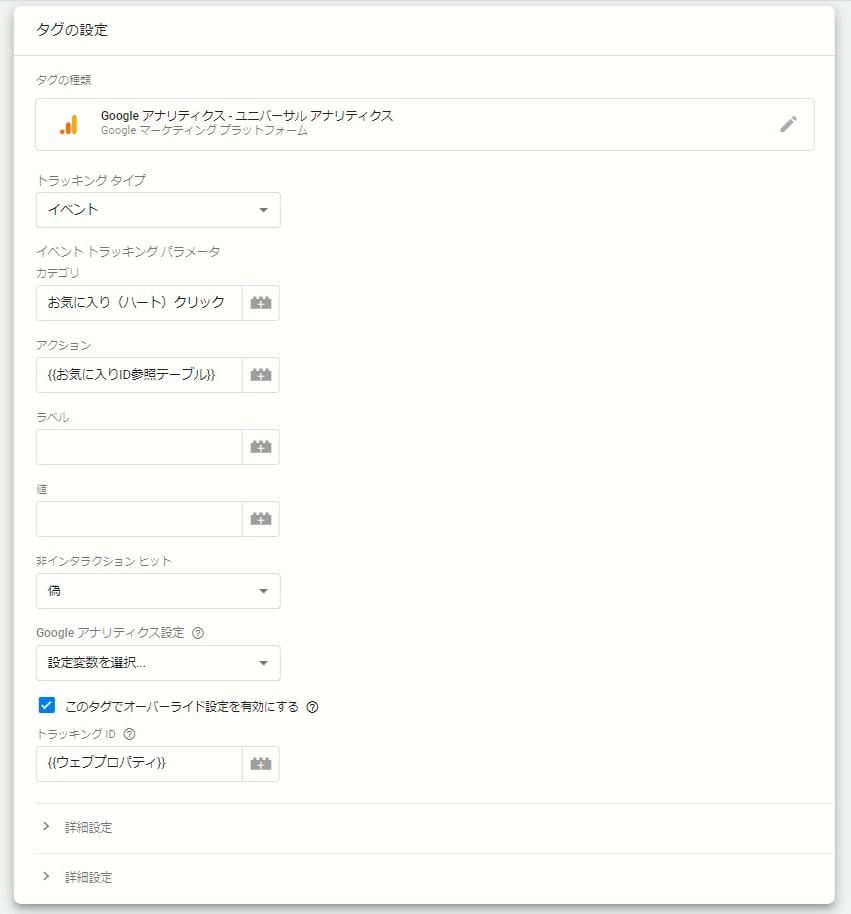
Task: Open the トラッキング タイプ dropdown showing イベント
Action: tap(158, 210)
